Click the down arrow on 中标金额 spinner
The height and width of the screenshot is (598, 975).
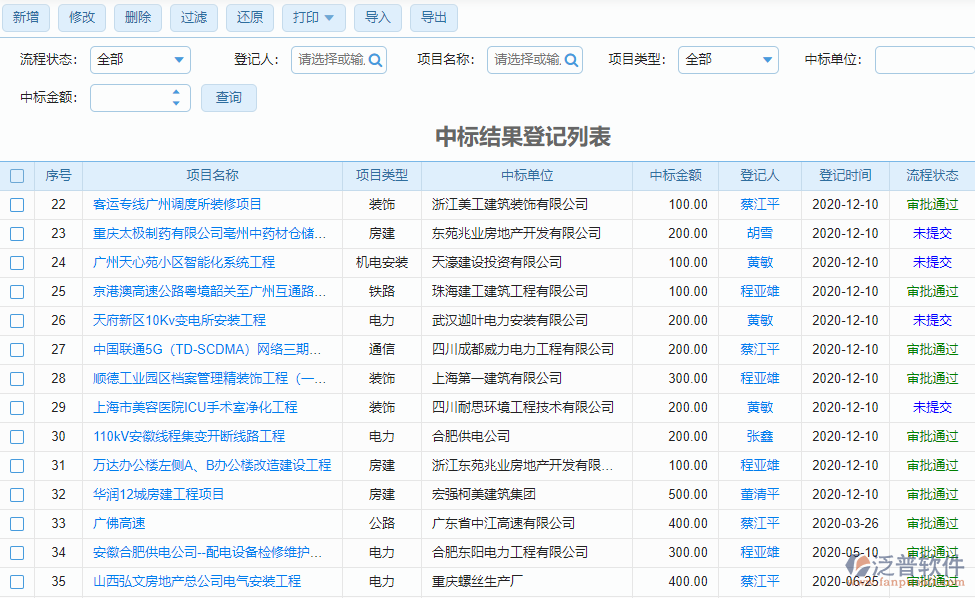[x=177, y=103]
